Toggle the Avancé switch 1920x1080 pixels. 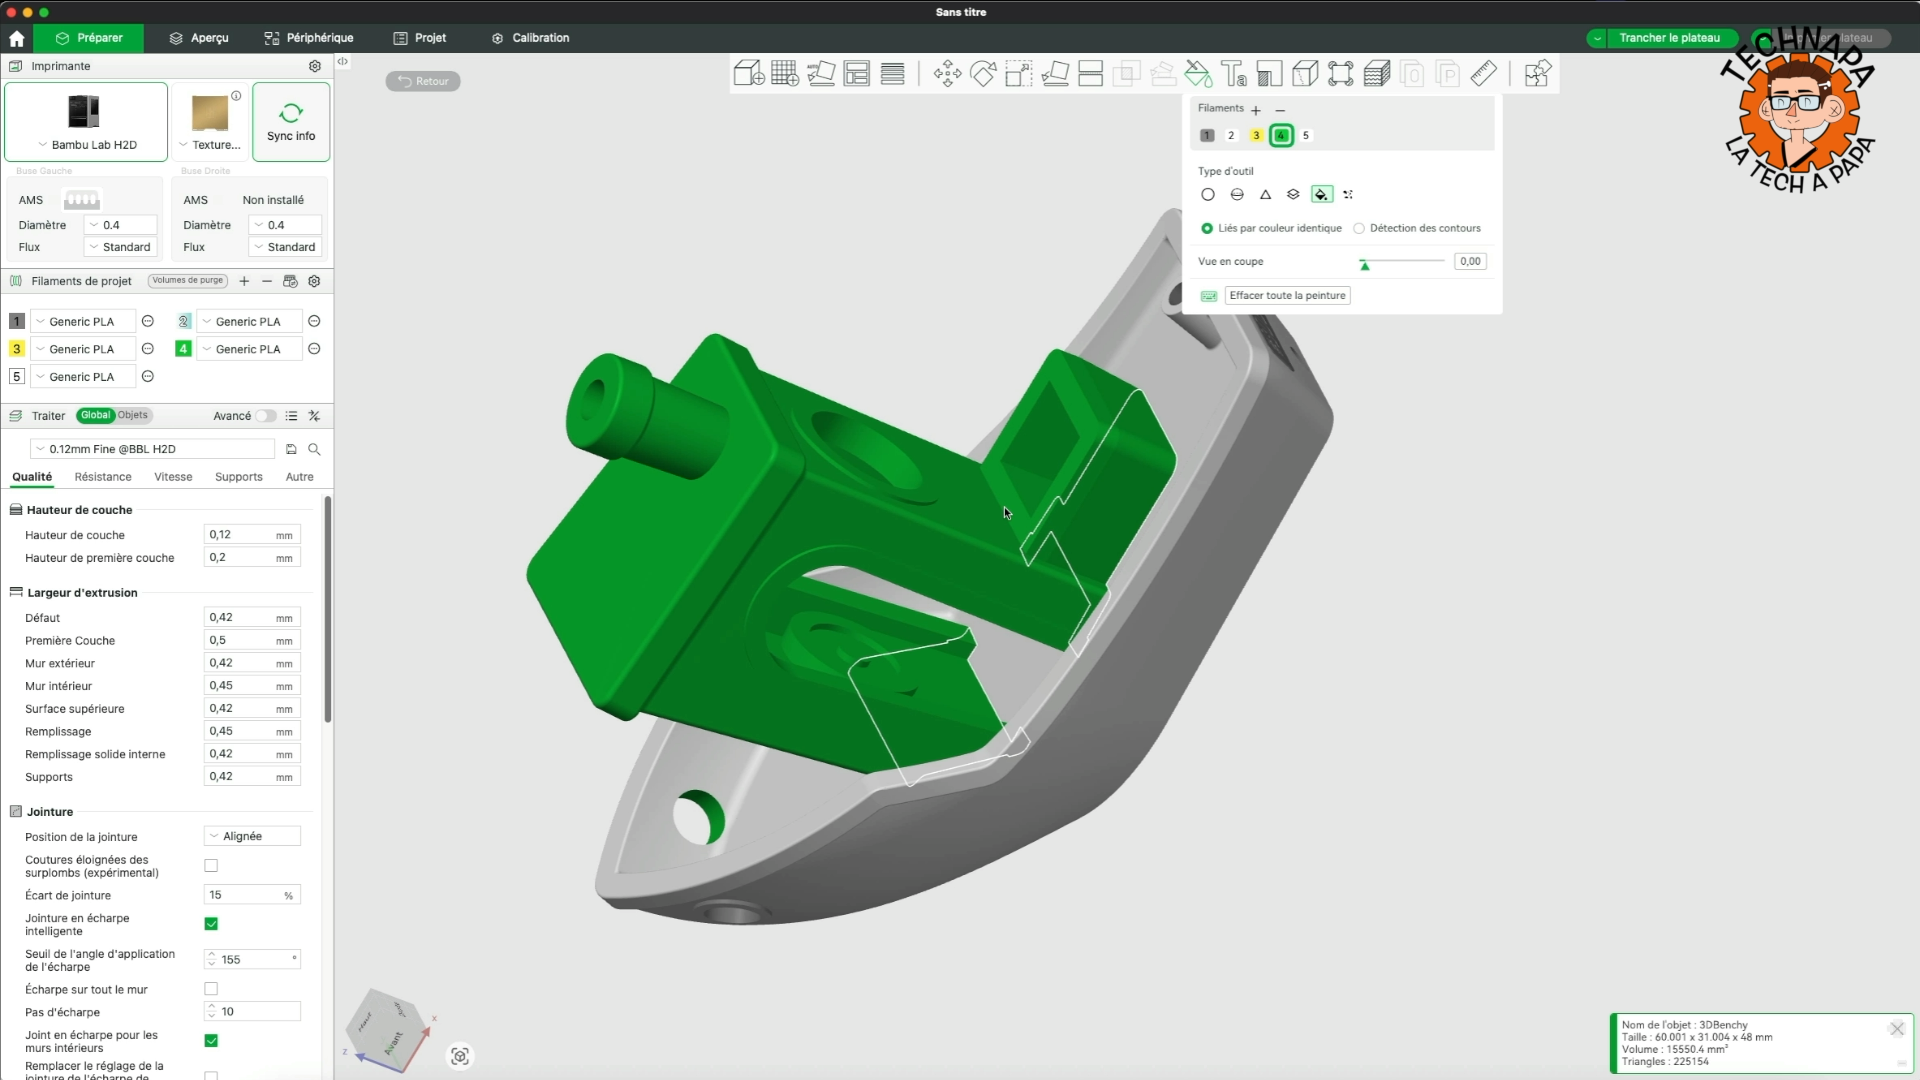pyautogui.click(x=265, y=416)
